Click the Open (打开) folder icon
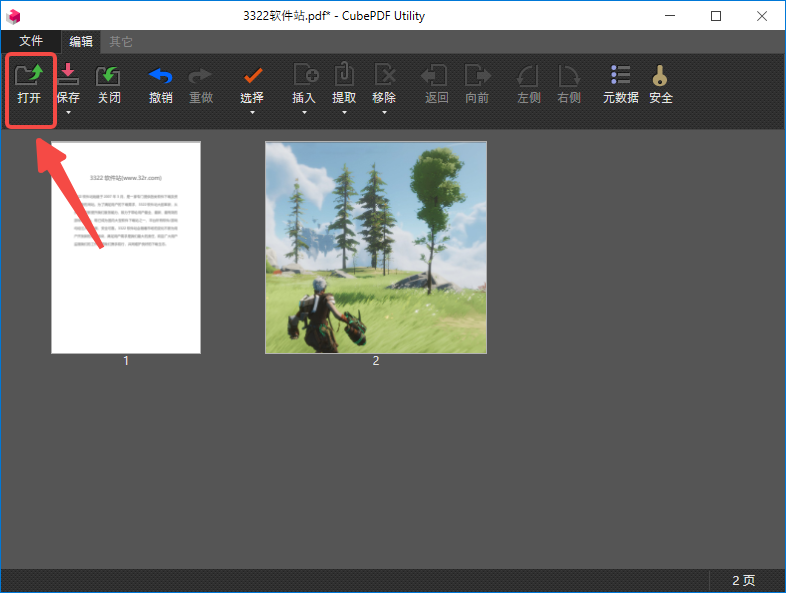This screenshot has width=786, height=593. (x=29, y=75)
